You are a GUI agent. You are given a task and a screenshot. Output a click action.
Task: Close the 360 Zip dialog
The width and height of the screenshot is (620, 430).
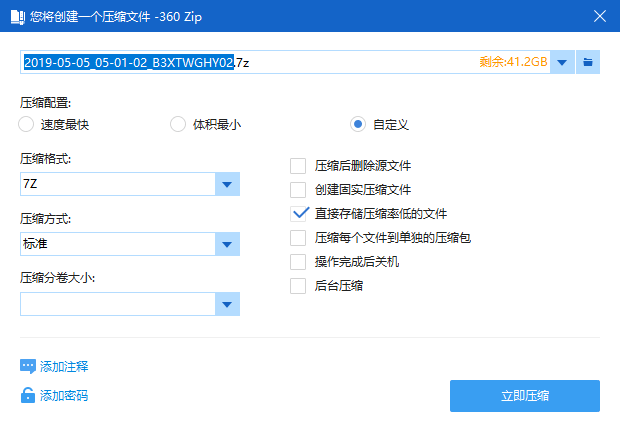coord(599,16)
